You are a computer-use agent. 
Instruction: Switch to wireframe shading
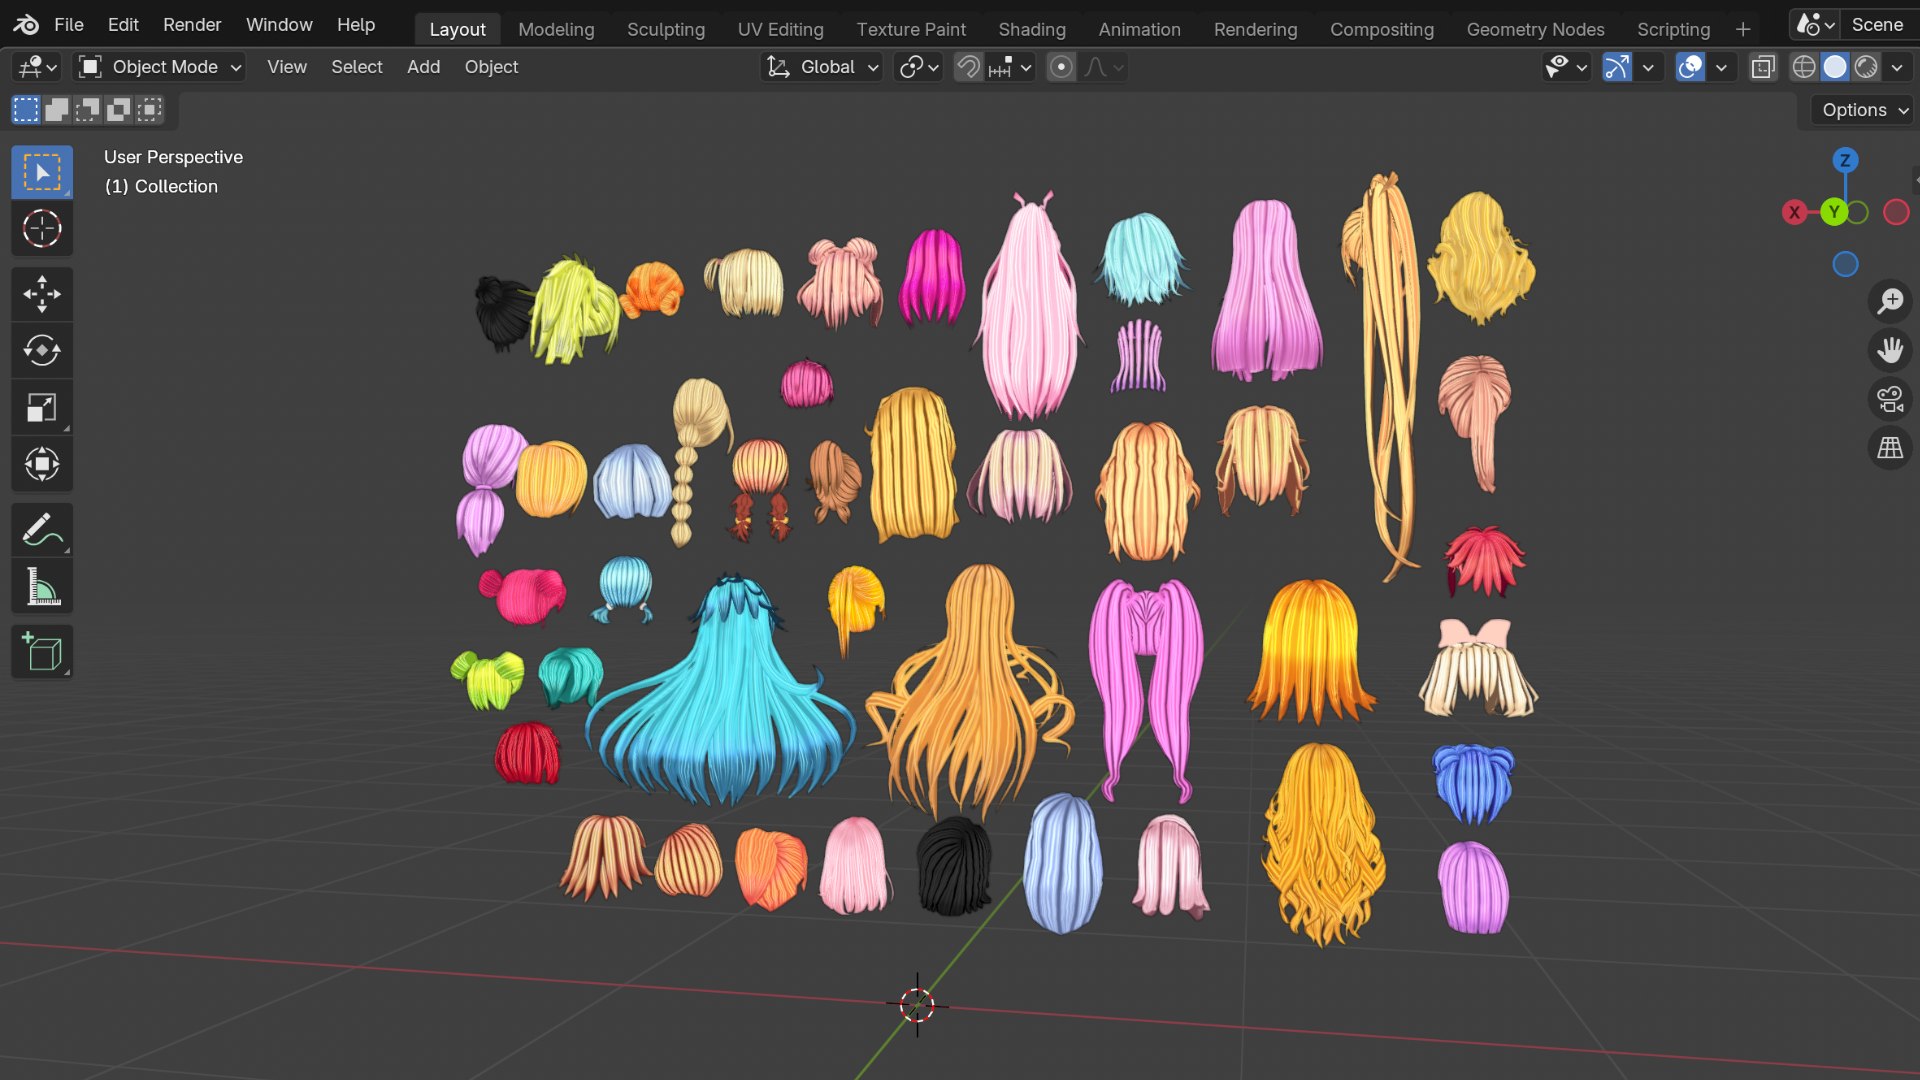[1804, 67]
